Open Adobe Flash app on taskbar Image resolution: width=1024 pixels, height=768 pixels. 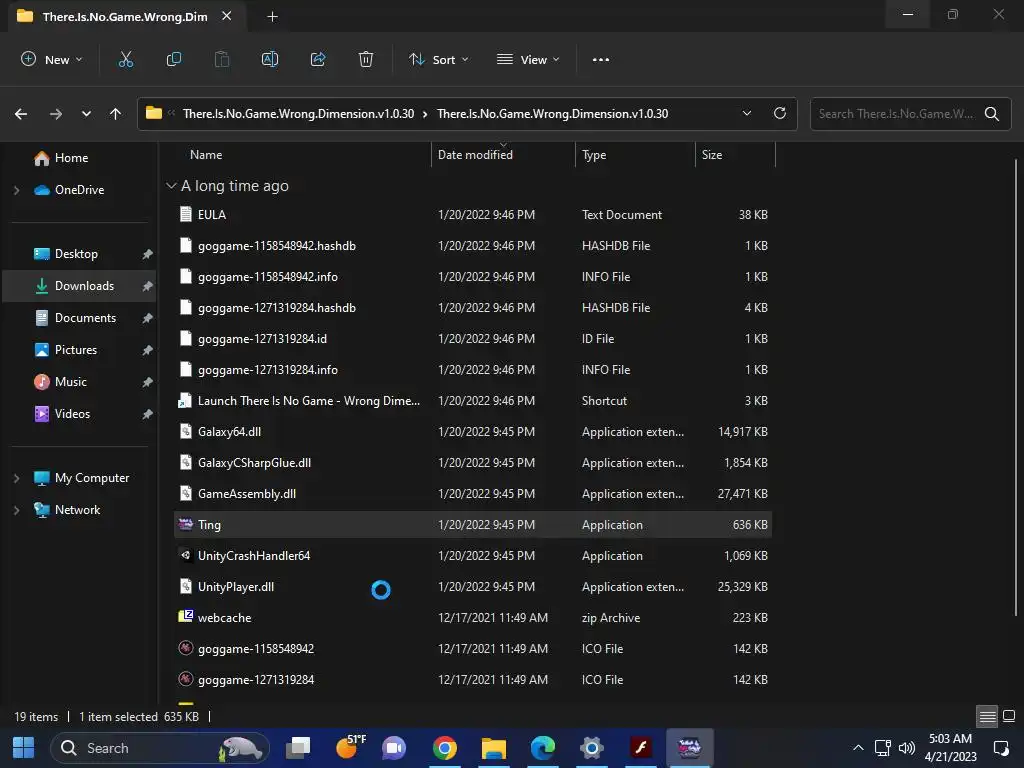[641, 748]
